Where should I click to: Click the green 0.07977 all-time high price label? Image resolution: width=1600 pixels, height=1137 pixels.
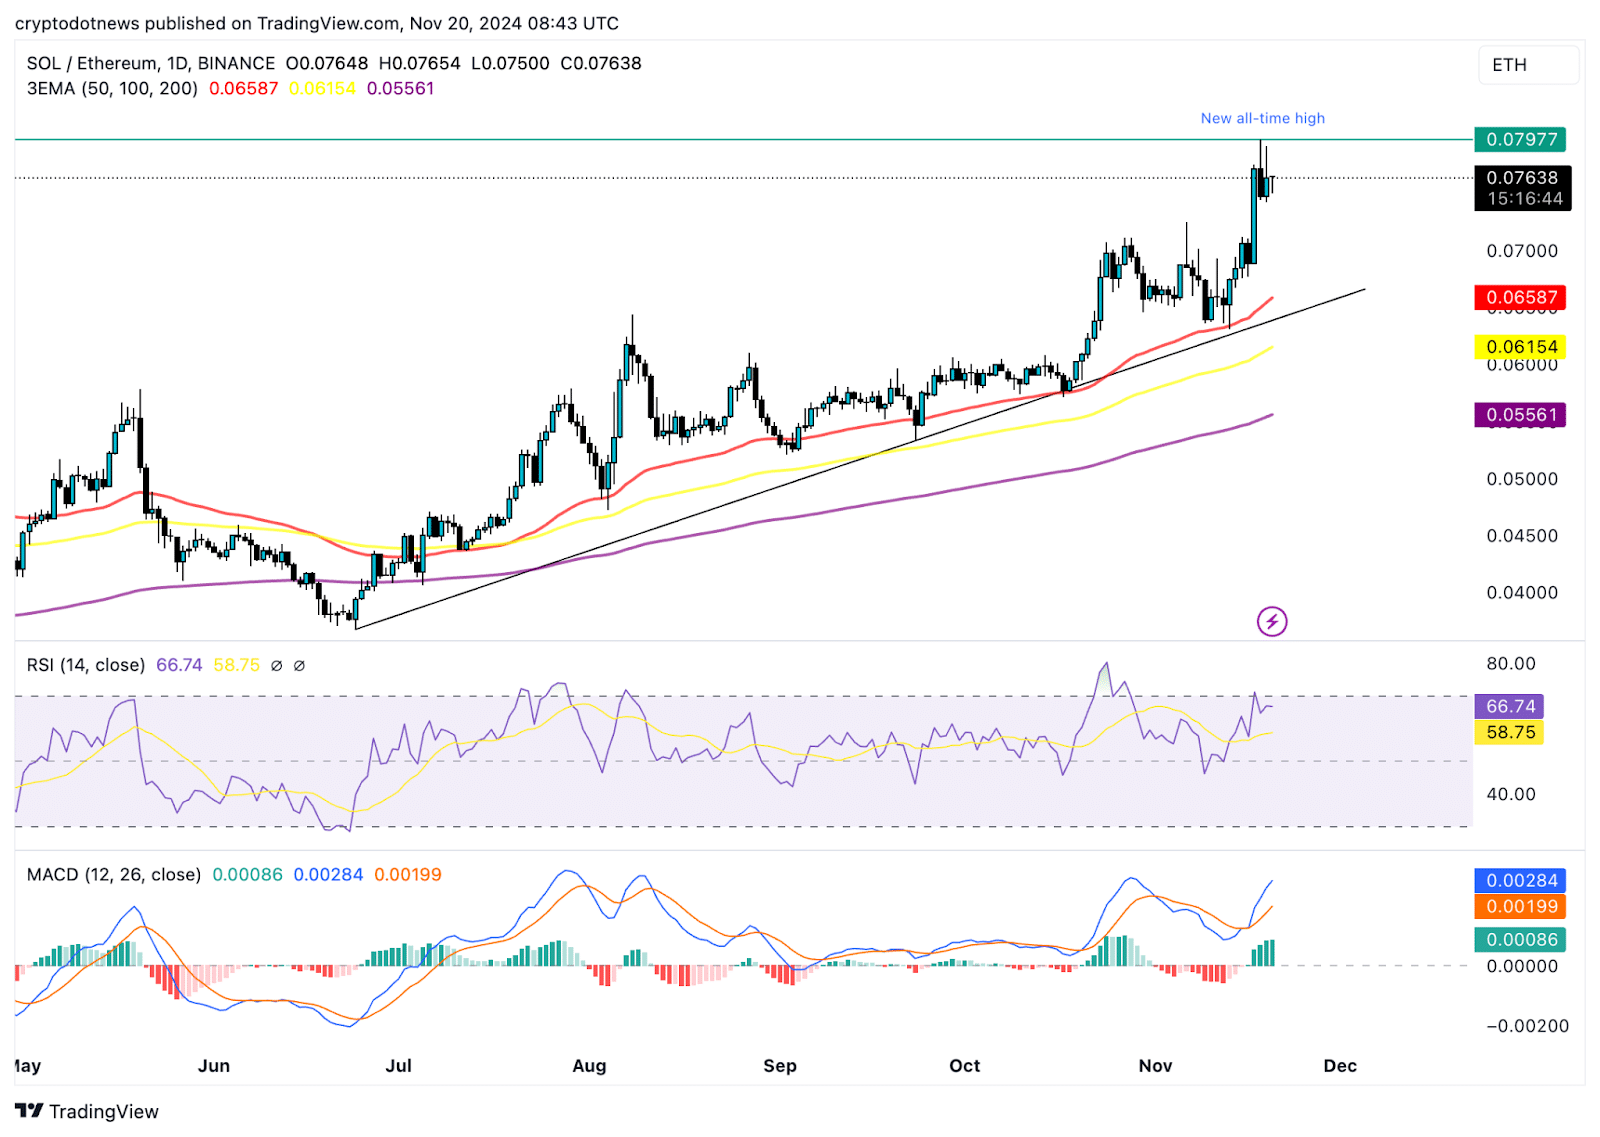pyautogui.click(x=1521, y=140)
